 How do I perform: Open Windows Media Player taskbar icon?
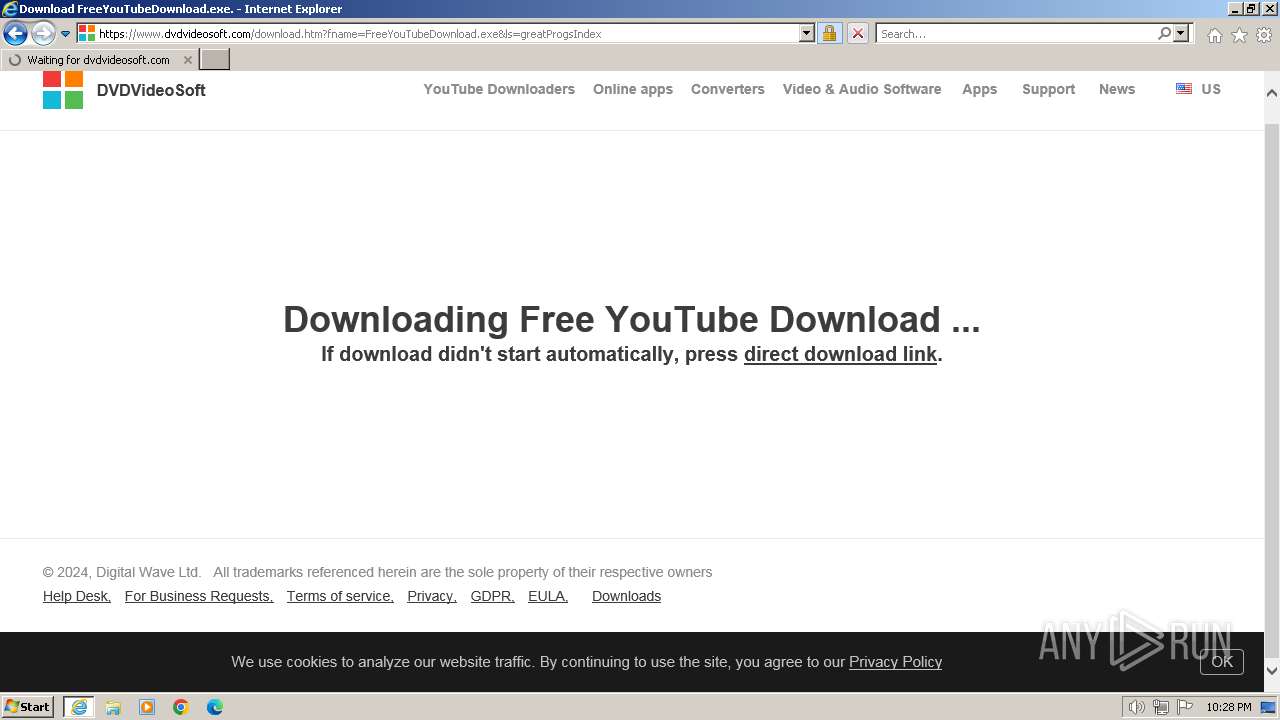(147, 707)
